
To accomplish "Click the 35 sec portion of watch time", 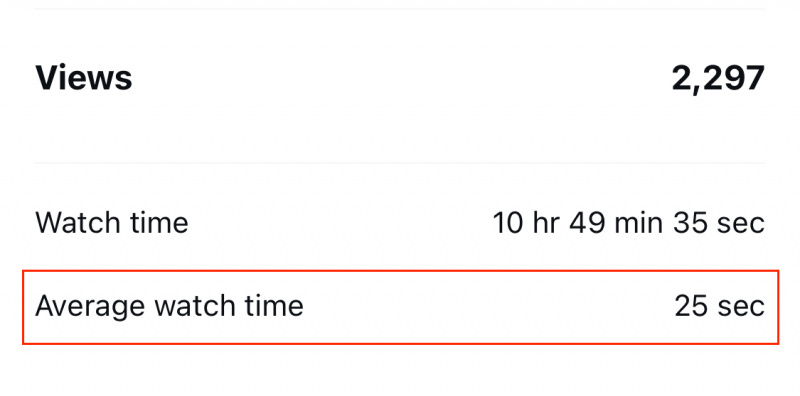I will pos(718,222).
